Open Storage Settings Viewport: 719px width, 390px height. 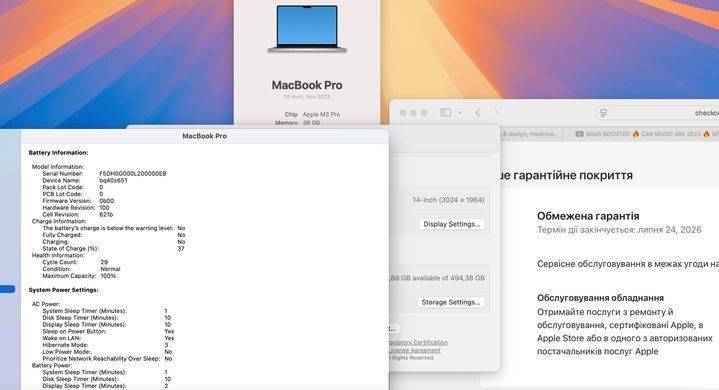tap(450, 302)
